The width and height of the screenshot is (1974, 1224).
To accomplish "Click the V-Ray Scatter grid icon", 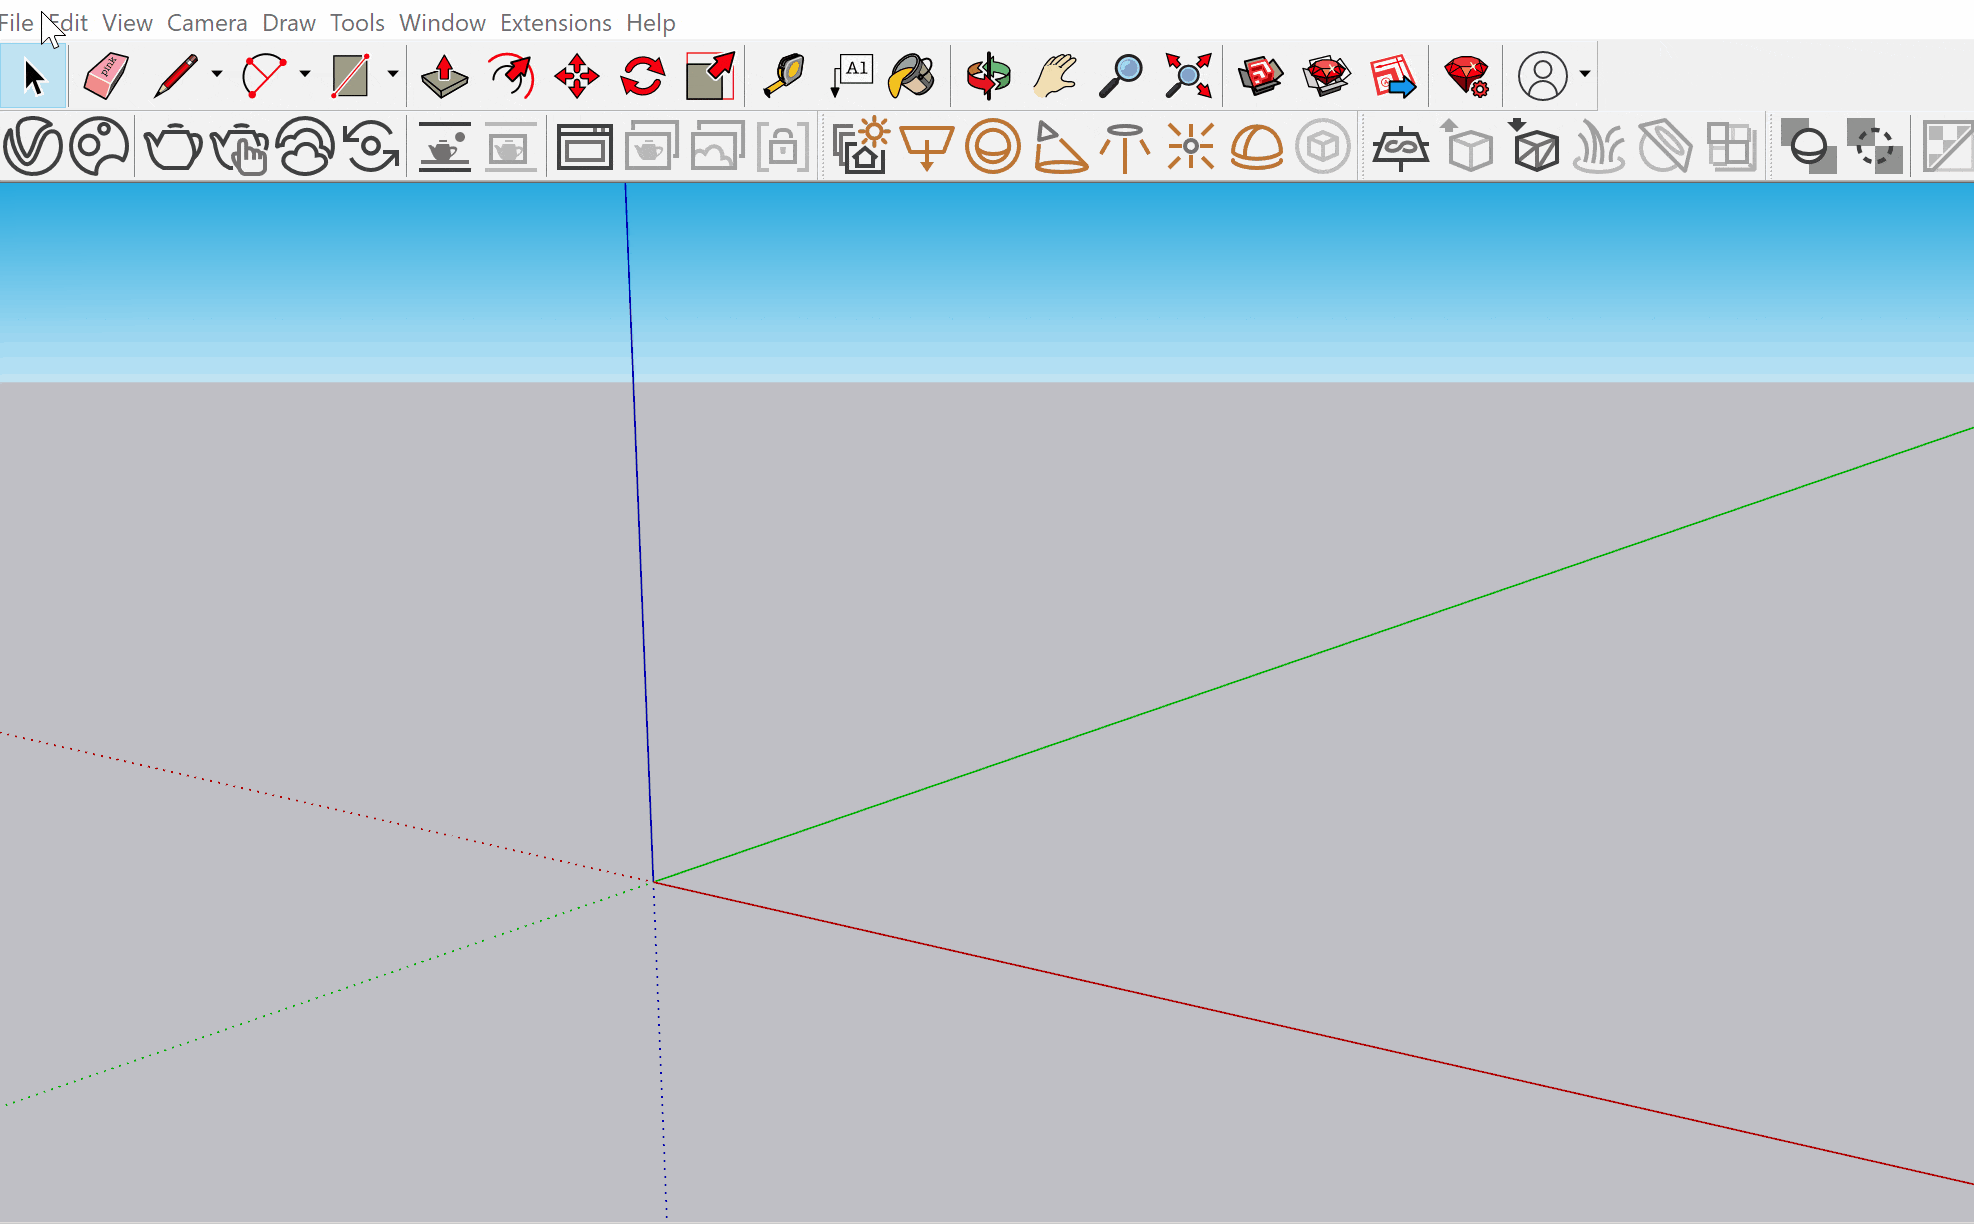I will (x=1731, y=147).
